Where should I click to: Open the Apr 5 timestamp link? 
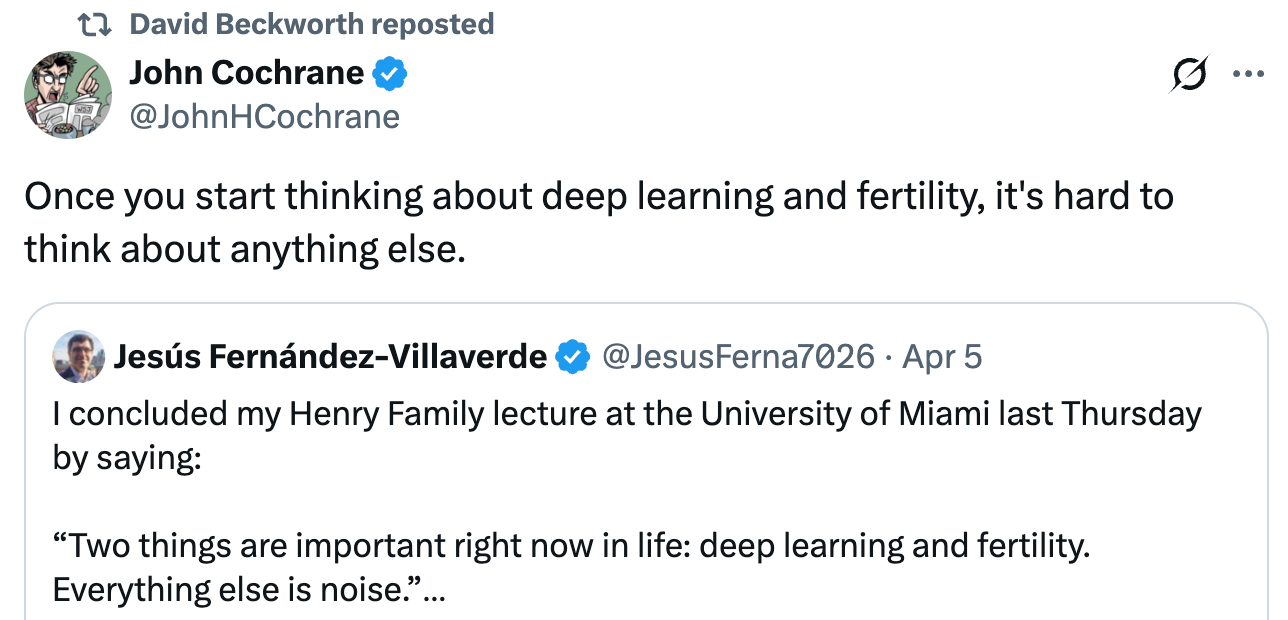click(x=942, y=357)
